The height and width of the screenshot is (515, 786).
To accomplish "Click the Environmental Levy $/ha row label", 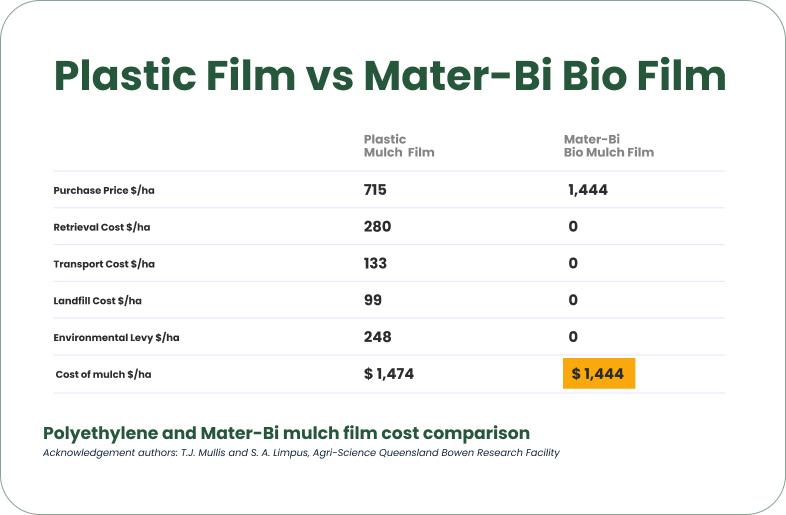I will (x=116, y=337).
